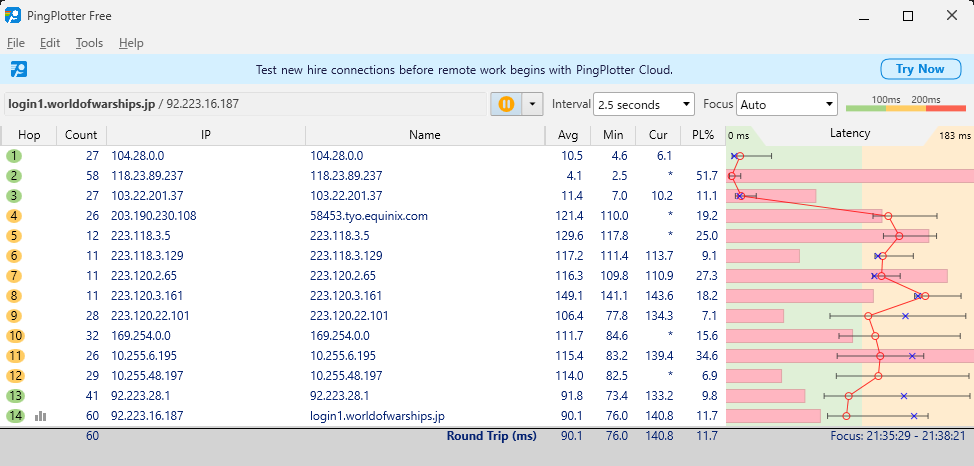Maximize the PingPlotter window
The height and width of the screenshot is (466, 974).
pyautogui.click(x=908, y=16)
